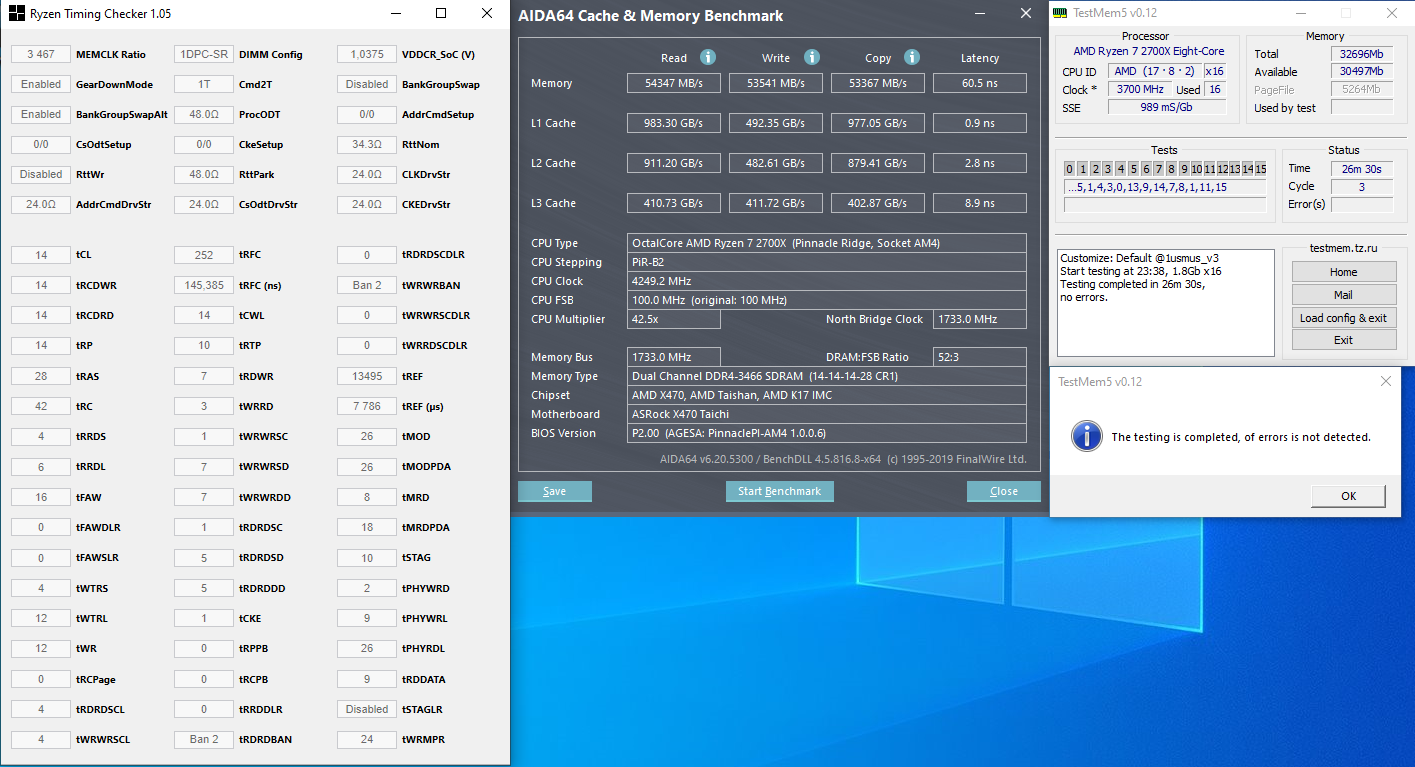The image size is (1415, 767).
Task: Click the Ryzen Timing Checker title bar icon
Action: coord(17,14)
